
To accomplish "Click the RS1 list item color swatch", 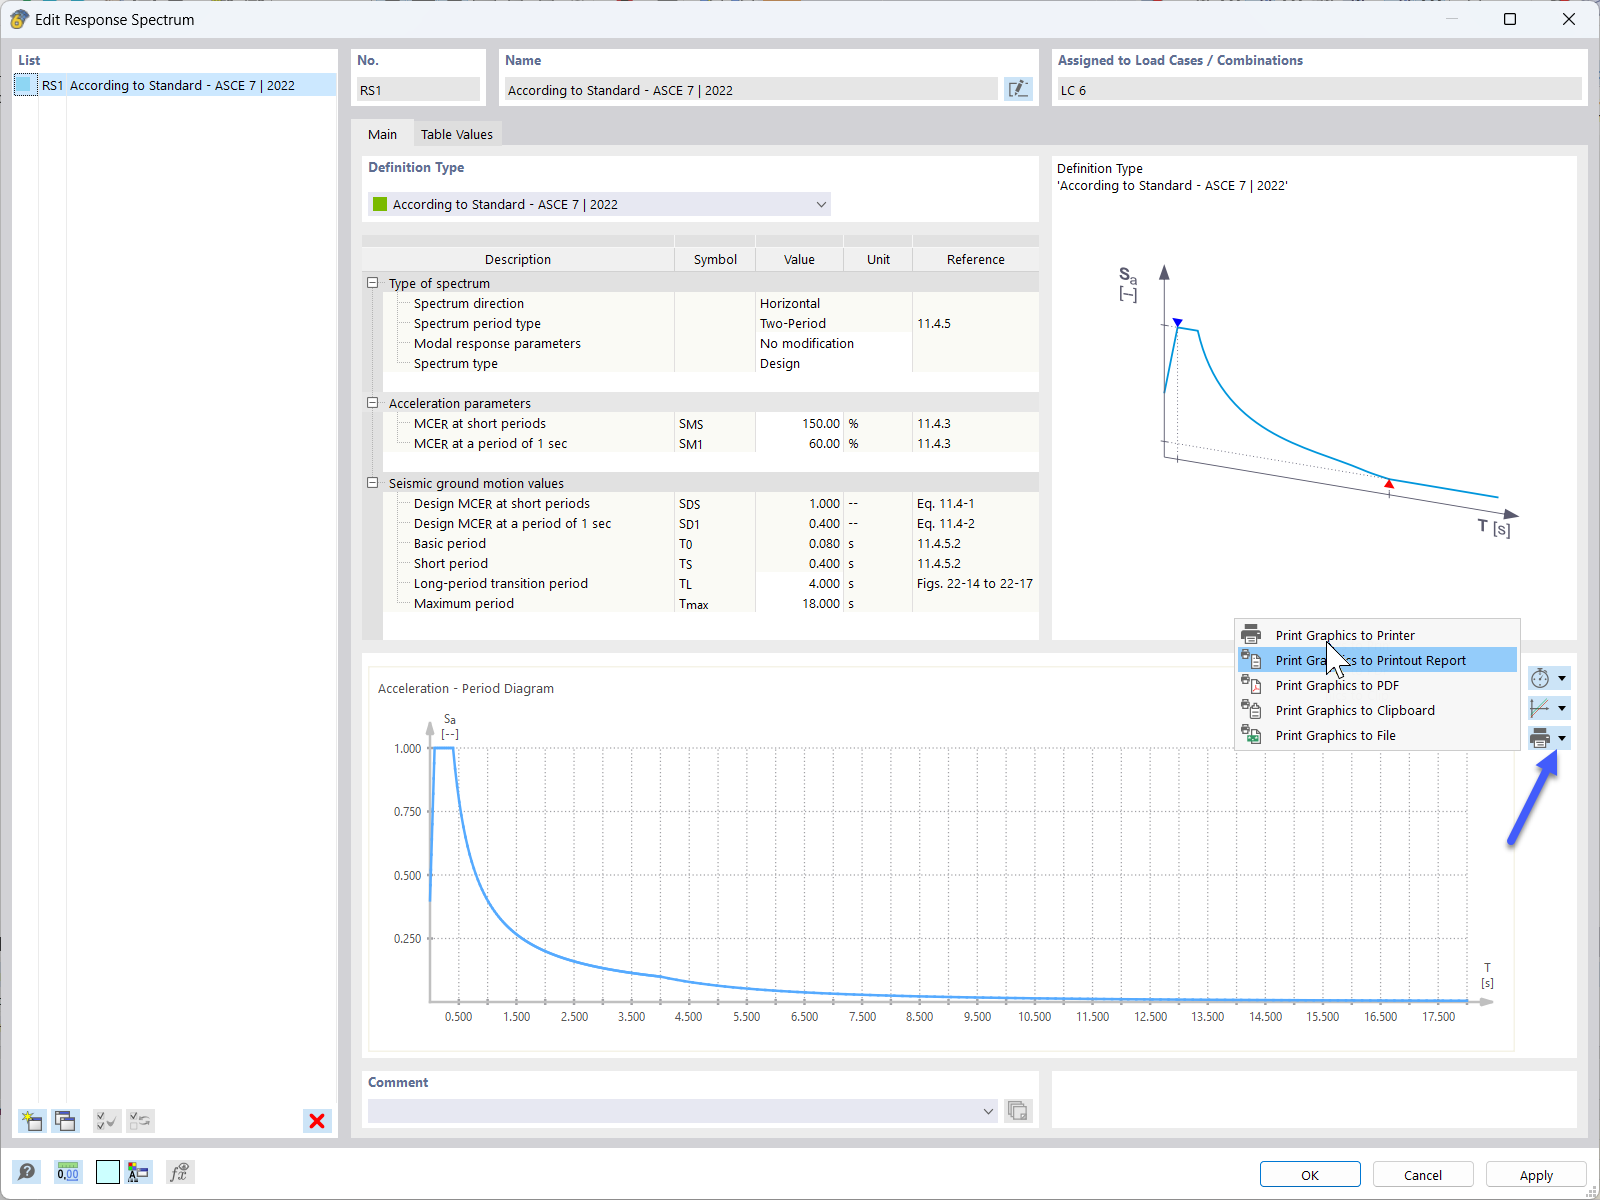I will click(26, 85).
